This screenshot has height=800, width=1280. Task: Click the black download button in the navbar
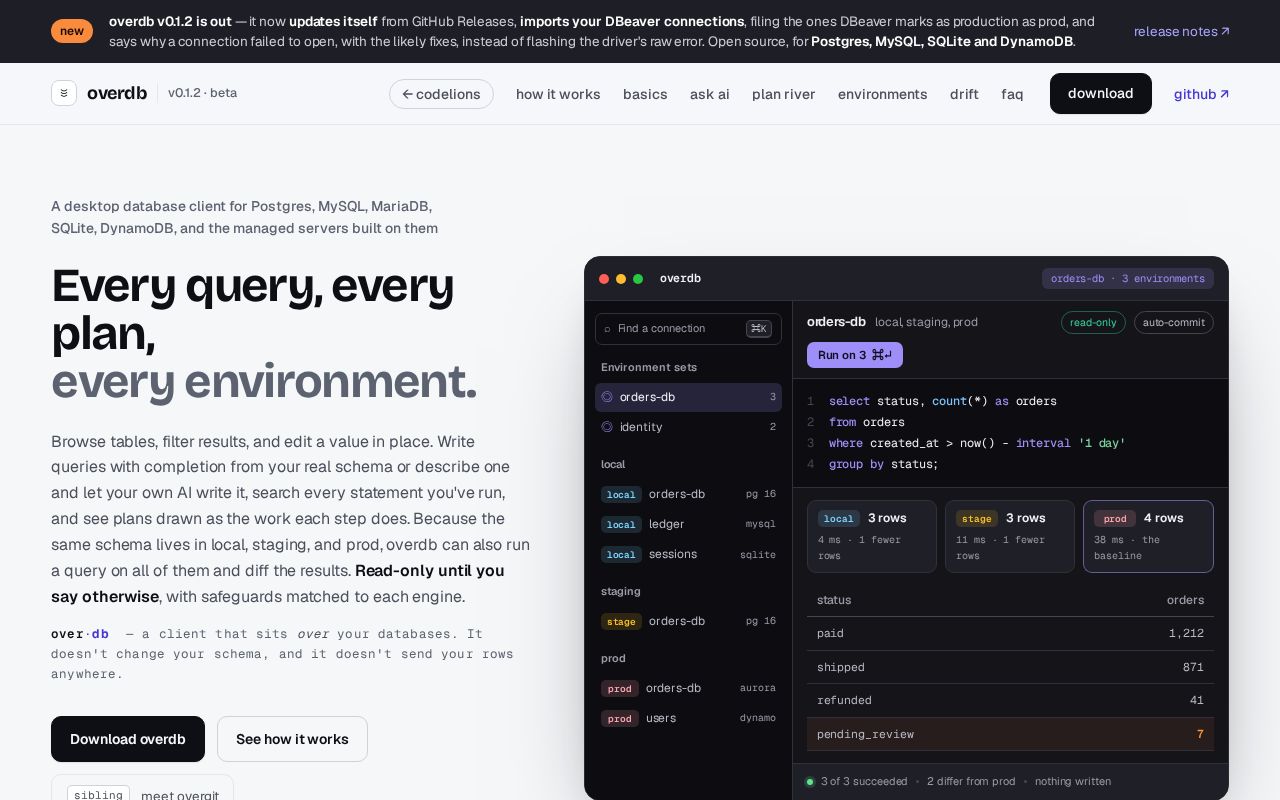[x=1101, y=93]
